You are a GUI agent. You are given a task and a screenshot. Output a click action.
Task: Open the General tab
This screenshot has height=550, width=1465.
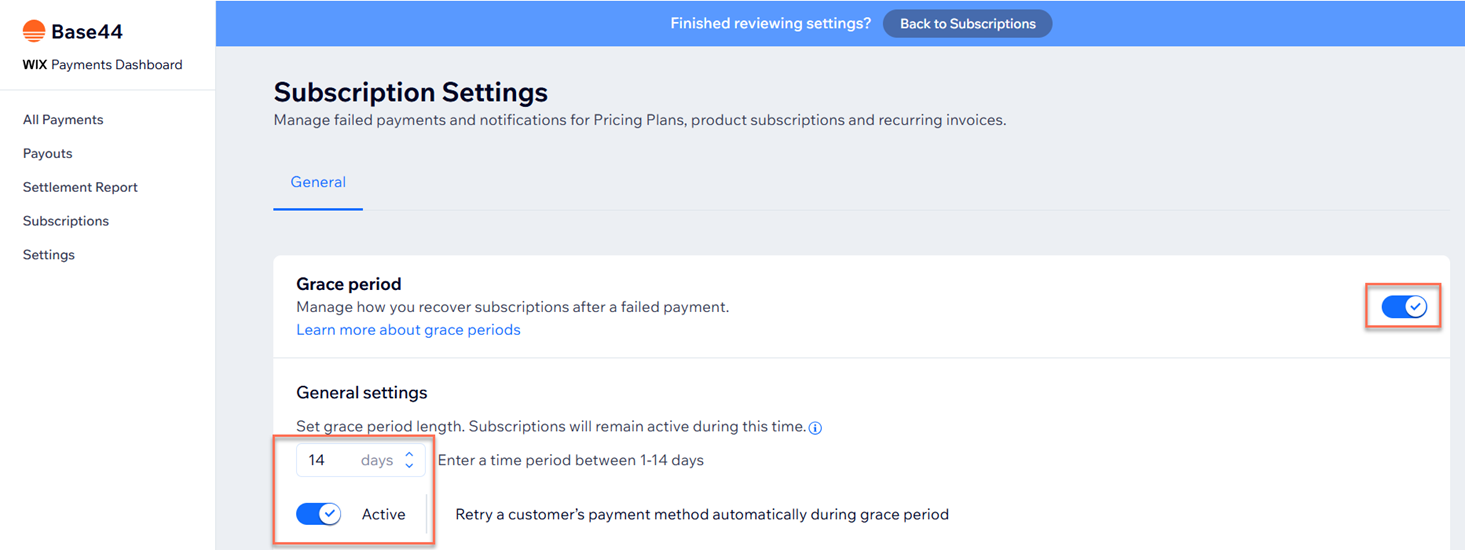tap(318, 182)
